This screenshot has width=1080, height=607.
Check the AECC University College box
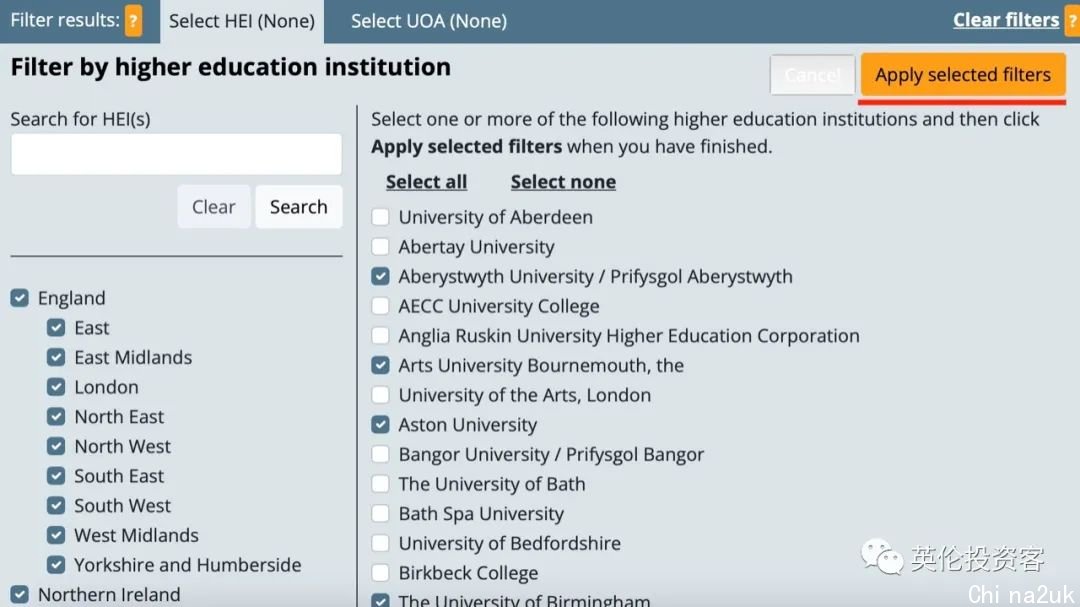380,306
